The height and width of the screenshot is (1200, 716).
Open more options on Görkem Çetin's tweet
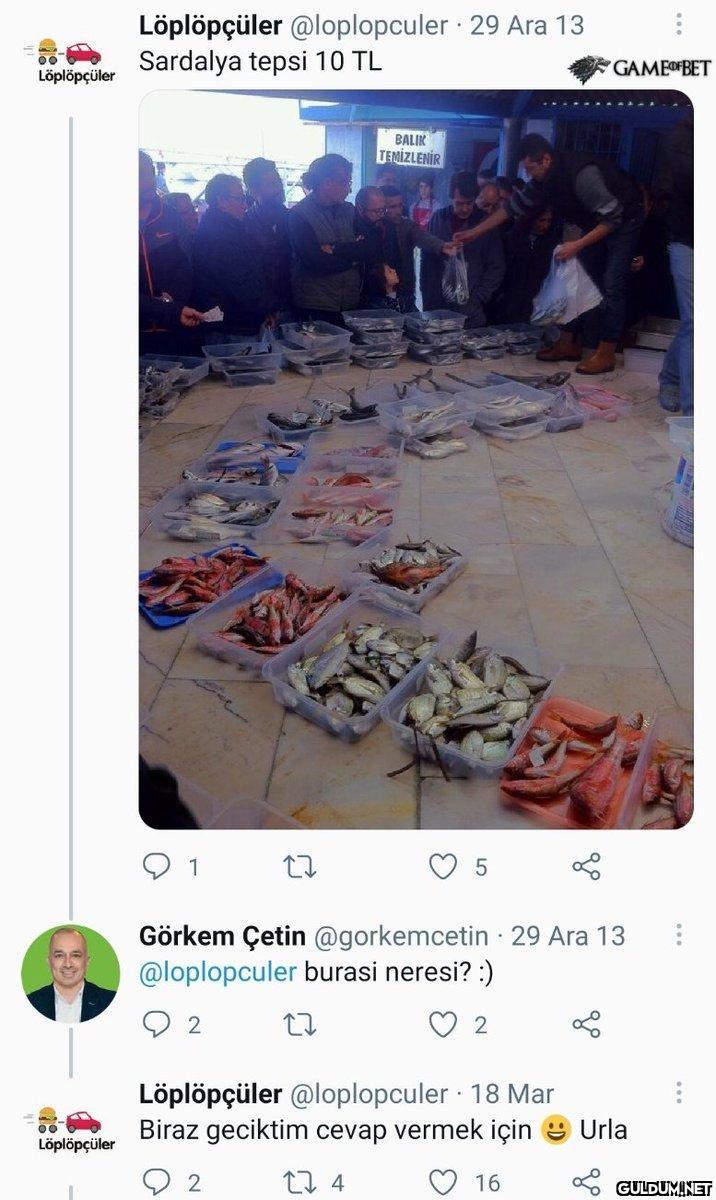click(679, 935)
